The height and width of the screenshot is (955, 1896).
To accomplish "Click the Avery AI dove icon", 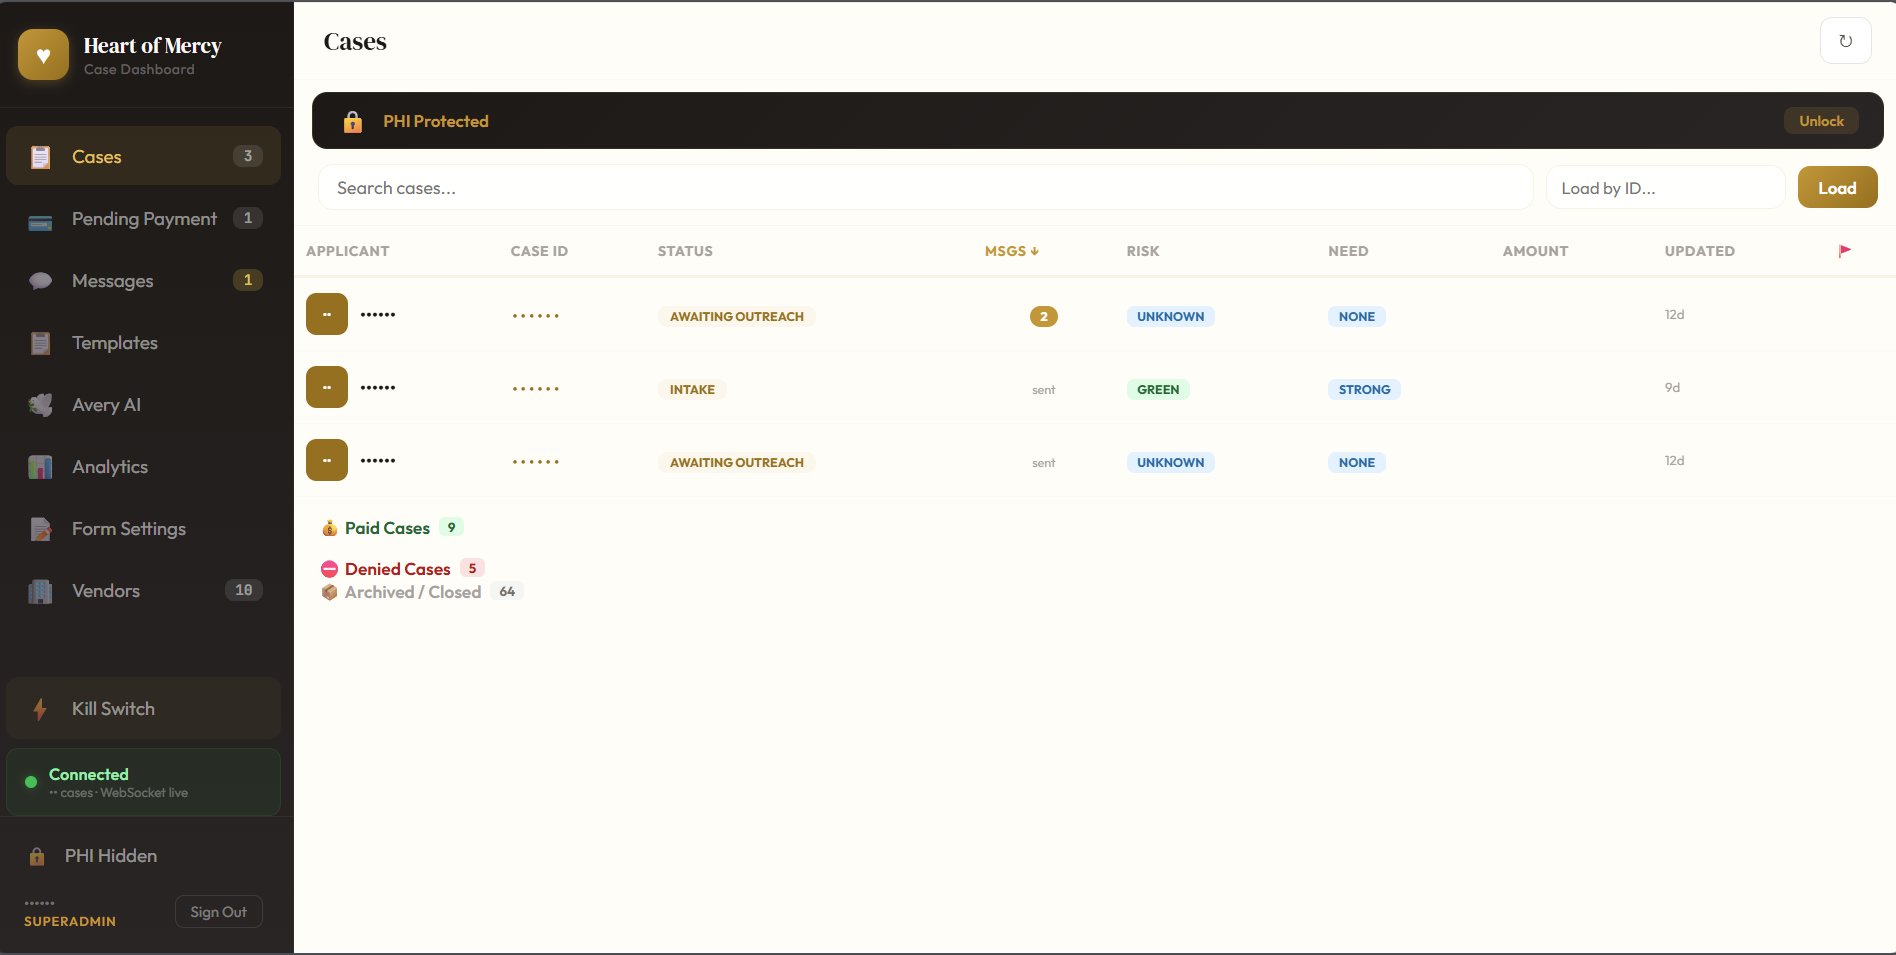I will tap(40, 405).
